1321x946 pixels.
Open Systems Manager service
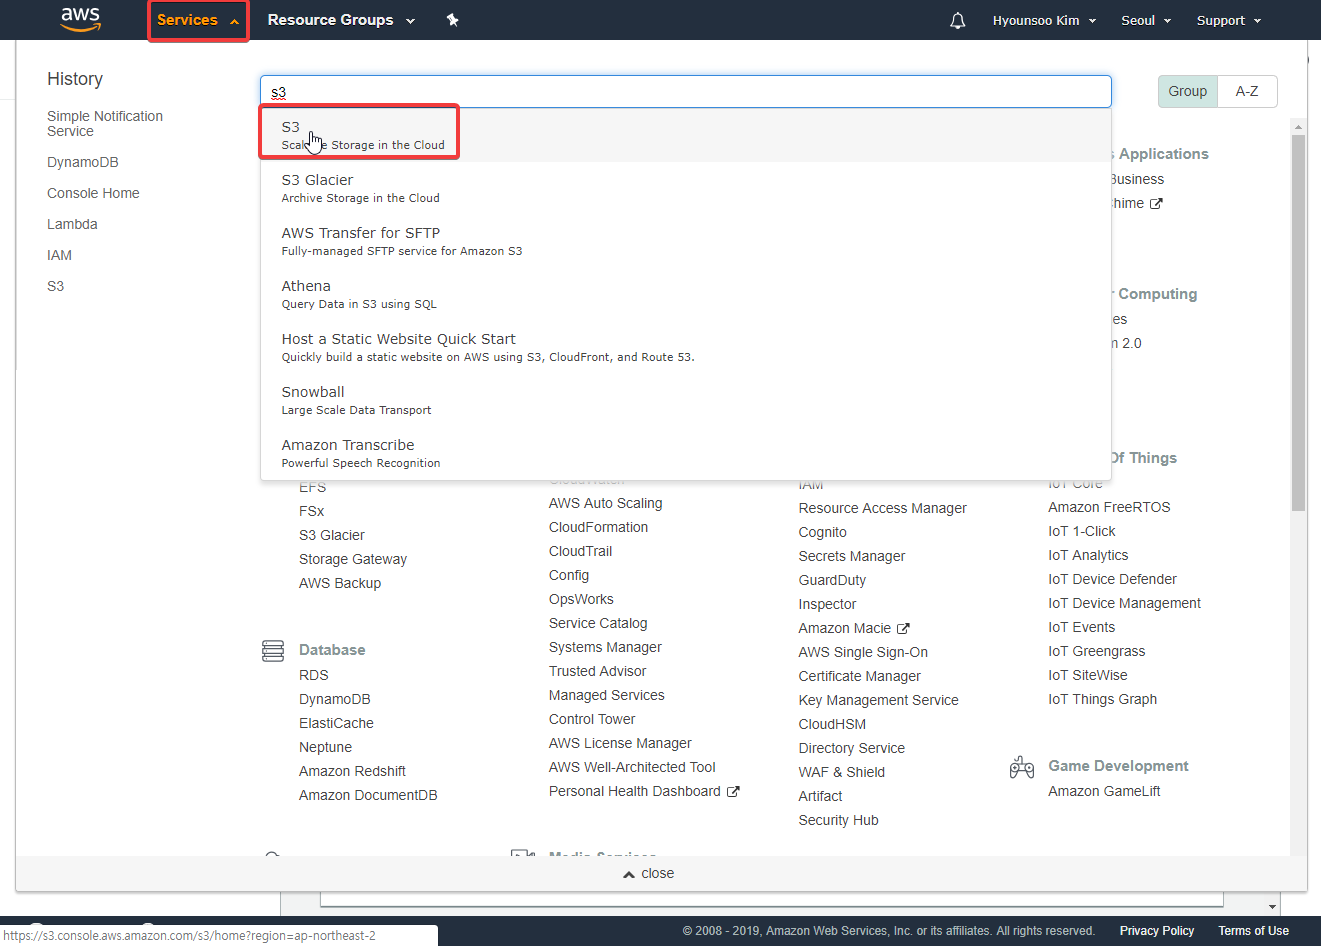click(x=605, y=647)
